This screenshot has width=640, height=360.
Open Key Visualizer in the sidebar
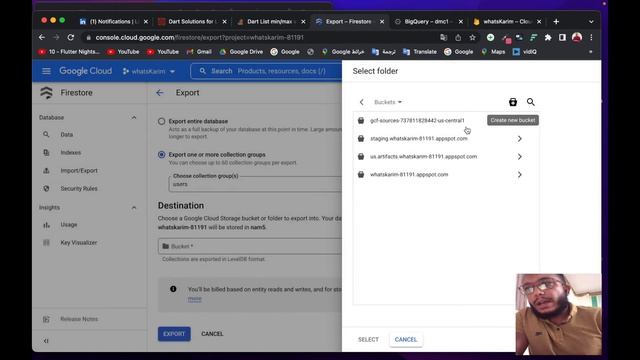pos(78,242)
